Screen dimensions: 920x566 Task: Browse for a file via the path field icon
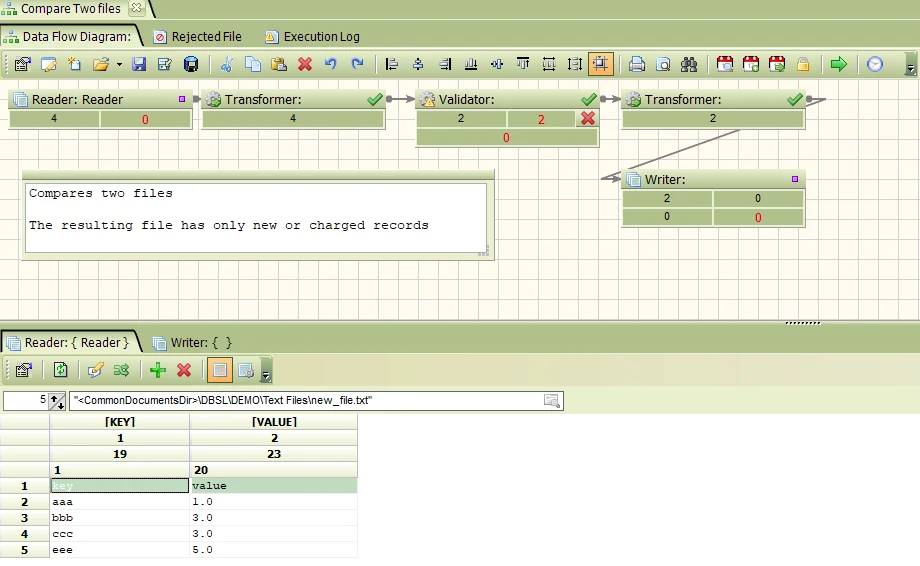pos(552,401)
